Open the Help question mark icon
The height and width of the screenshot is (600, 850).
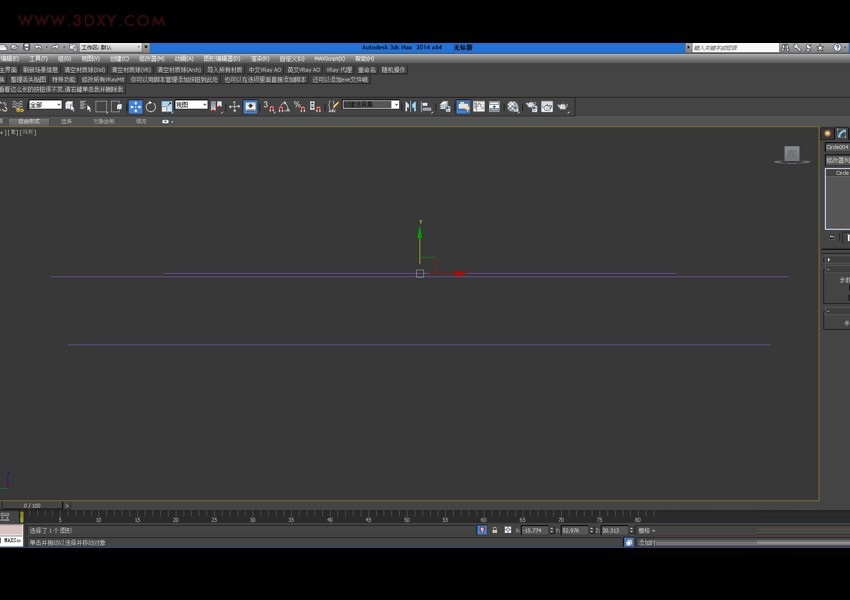coord(838,48)
